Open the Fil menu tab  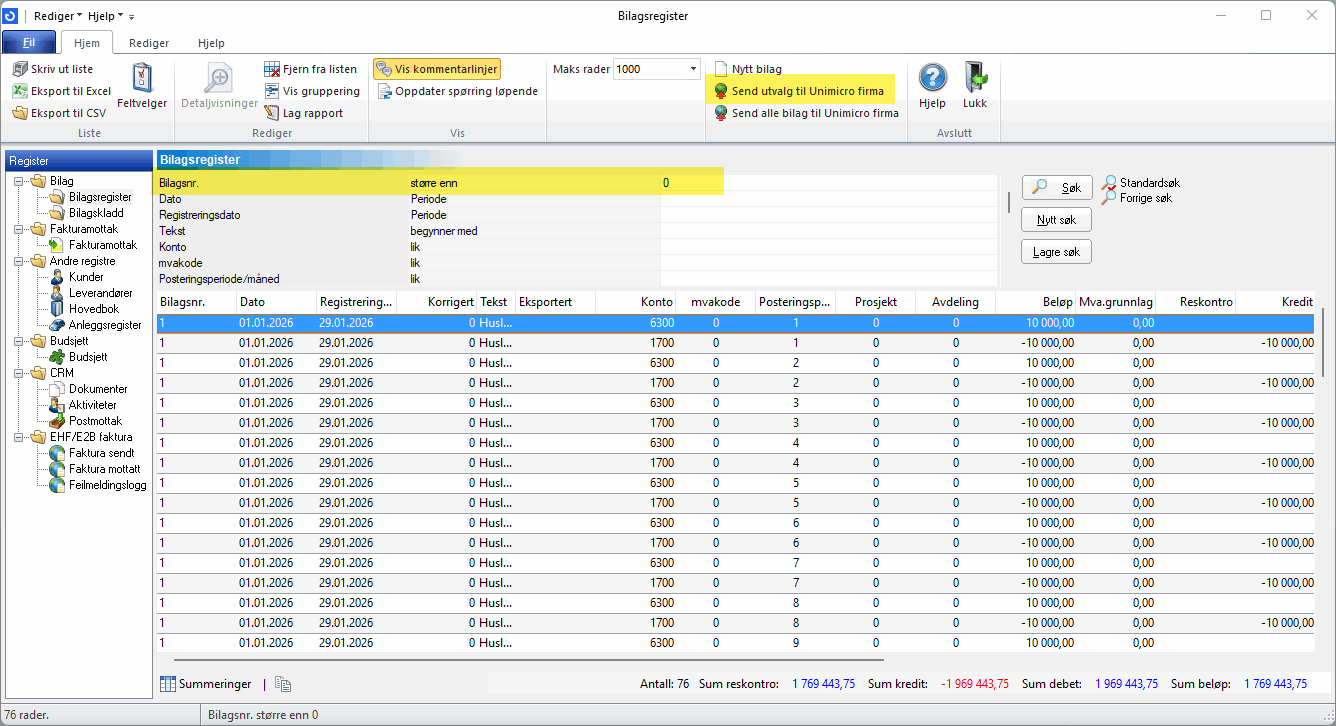29,43
